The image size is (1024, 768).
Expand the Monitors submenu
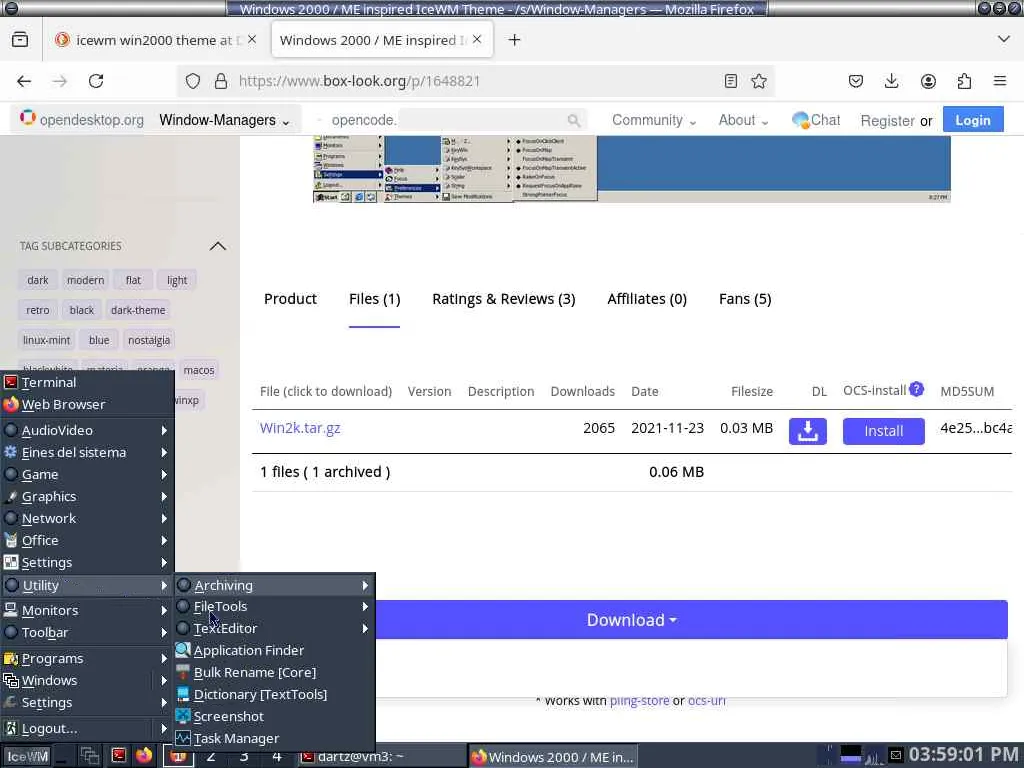[88, 610]
